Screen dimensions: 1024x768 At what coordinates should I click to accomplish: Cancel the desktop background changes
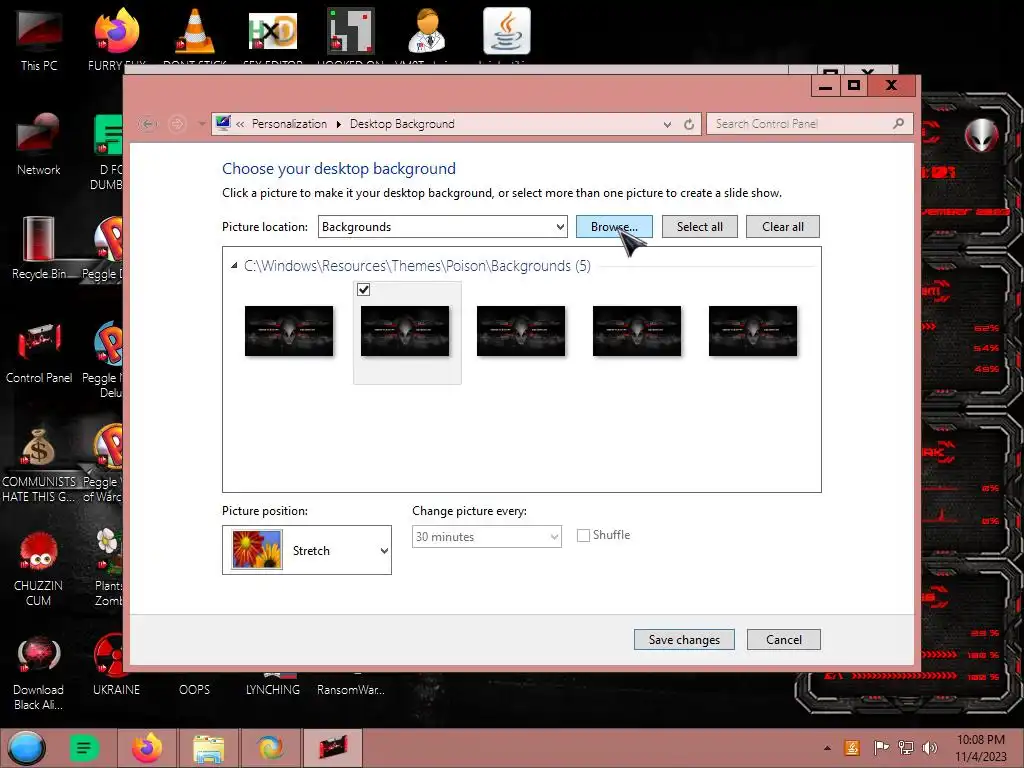(784, 639)
